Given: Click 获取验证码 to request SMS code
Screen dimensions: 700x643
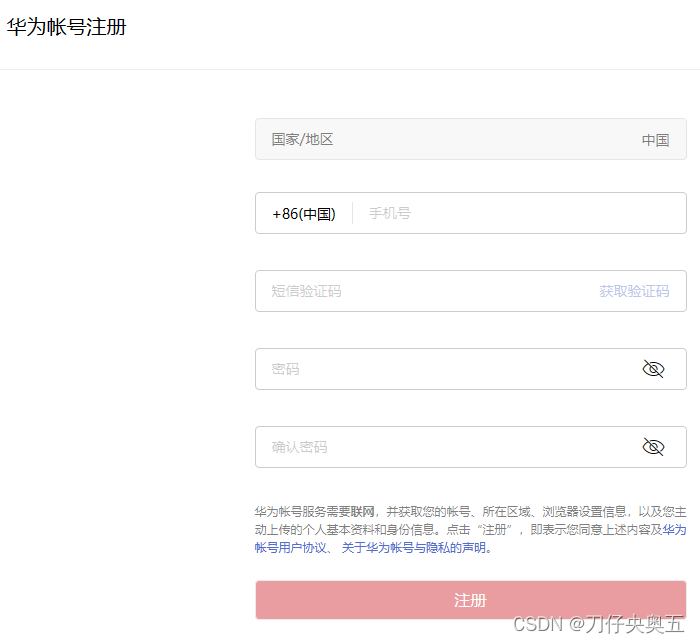Looking at the screenshot, I should (x=634, y=291).
